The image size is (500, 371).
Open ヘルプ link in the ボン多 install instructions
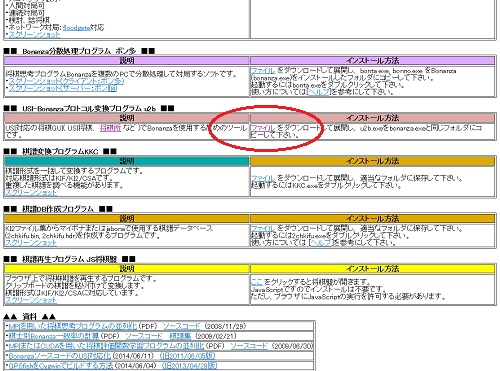tap(319, 92)
